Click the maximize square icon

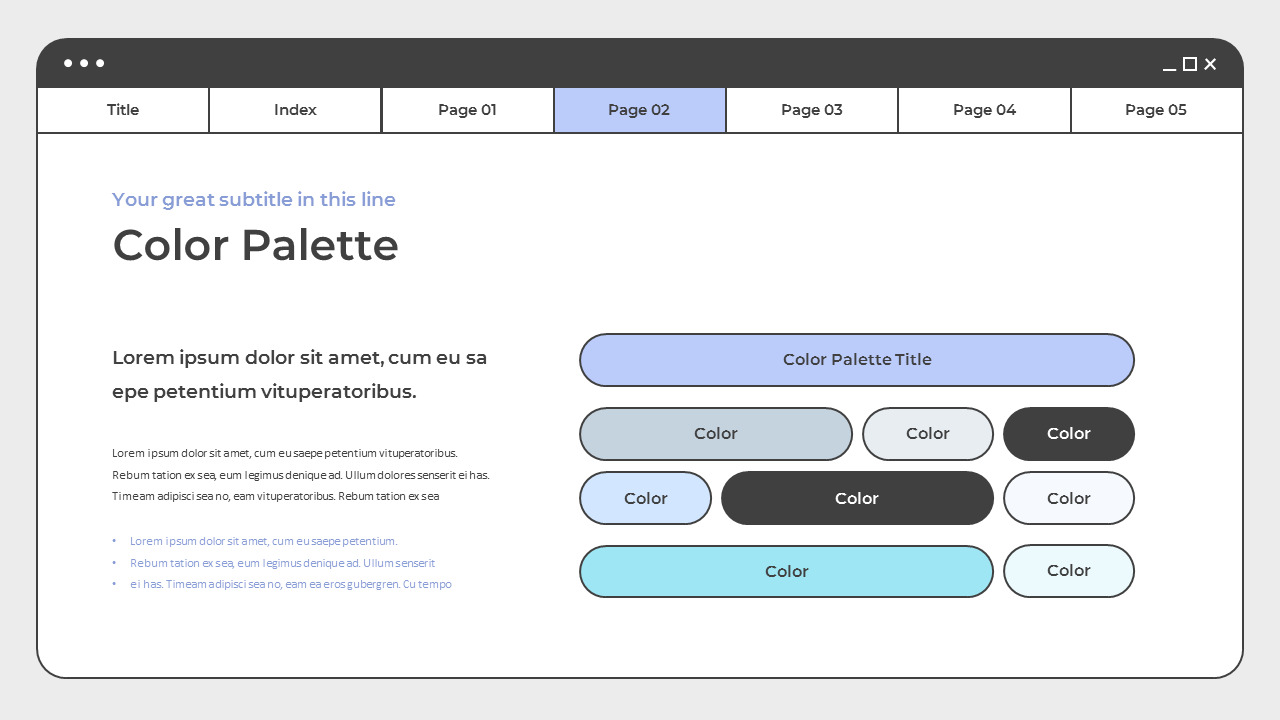click(1189, 64)
